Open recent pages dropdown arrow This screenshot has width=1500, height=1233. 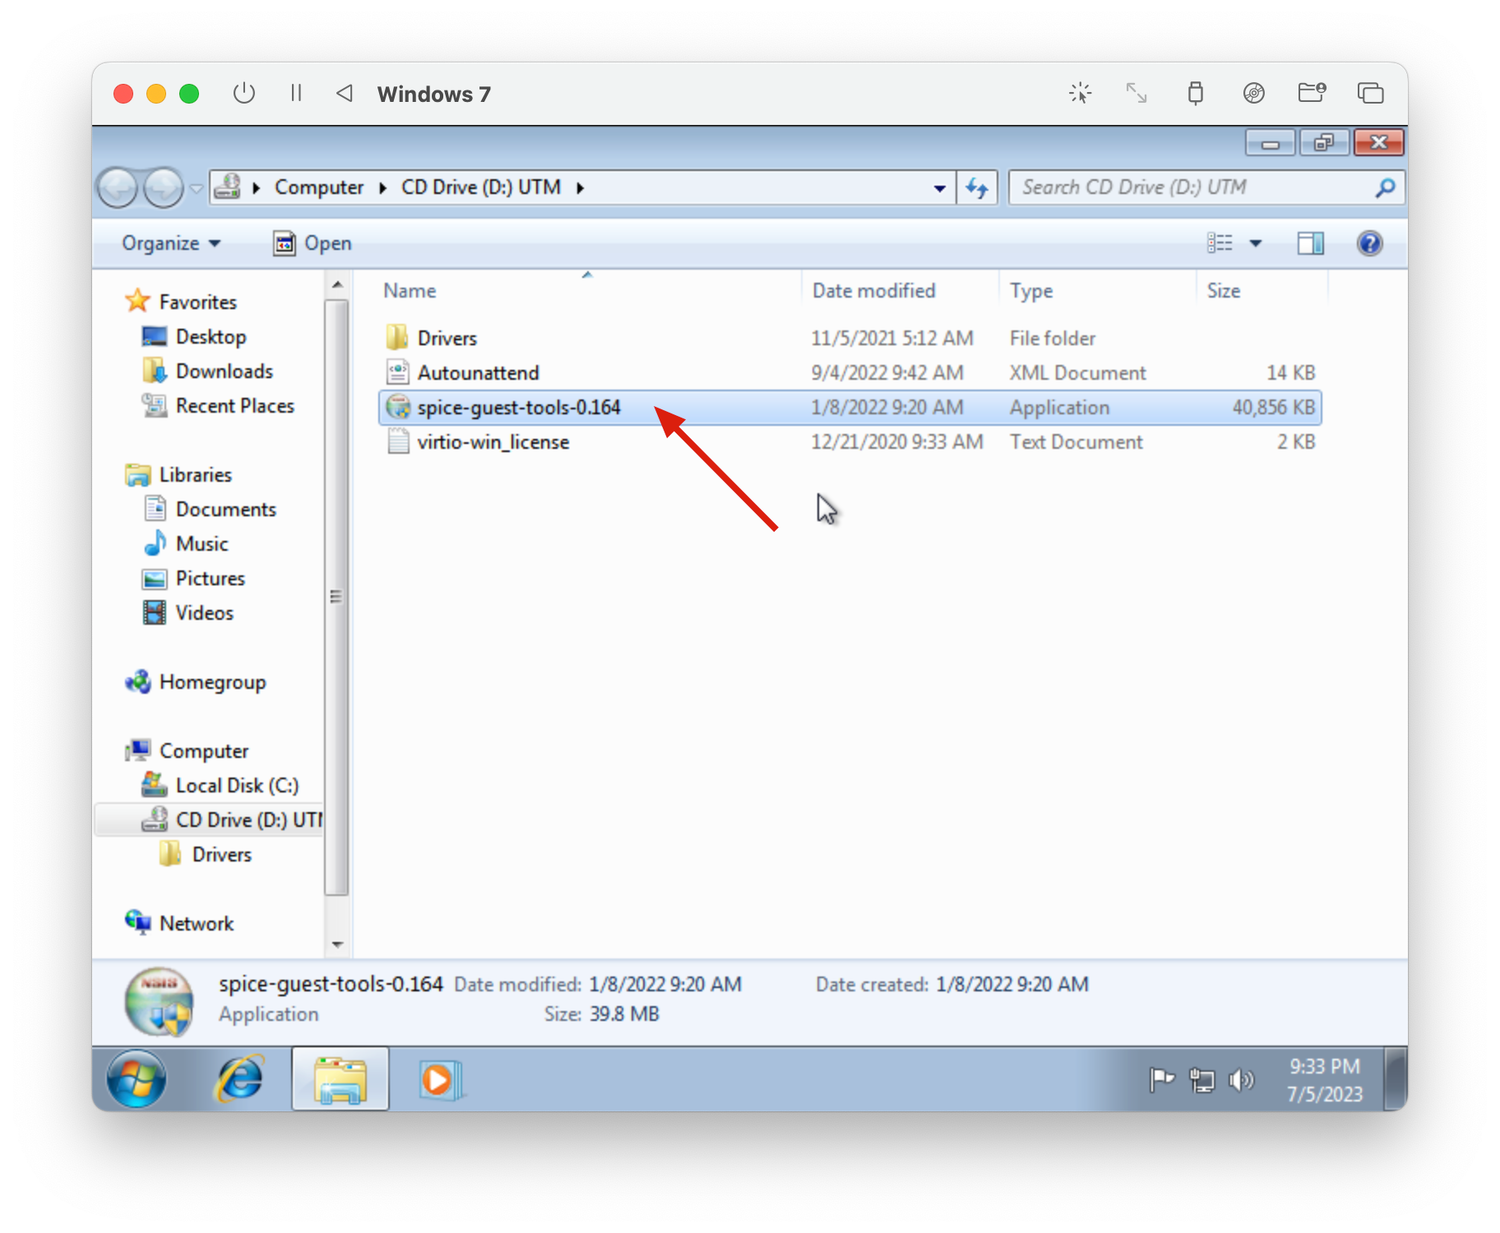point(197,188)
